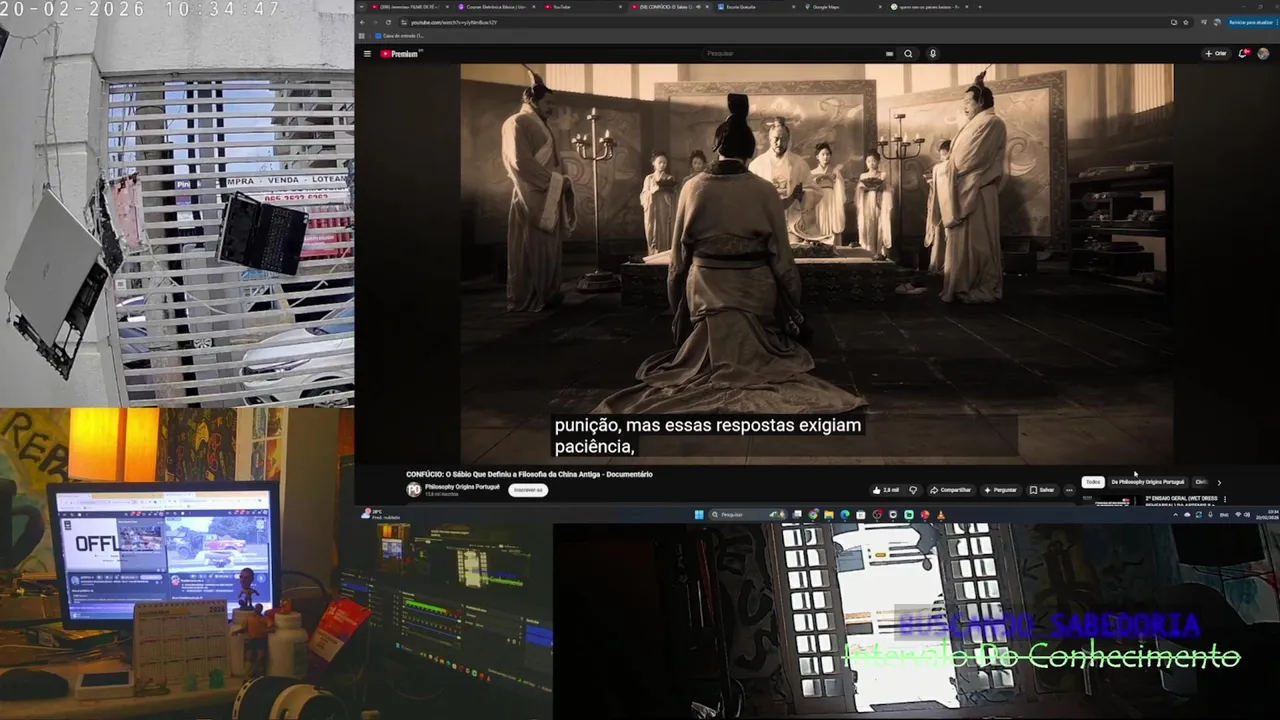The width and height of the screenshot is (1280, 720).
Task: Click the browser back arrow
Action: click(362, 22)
